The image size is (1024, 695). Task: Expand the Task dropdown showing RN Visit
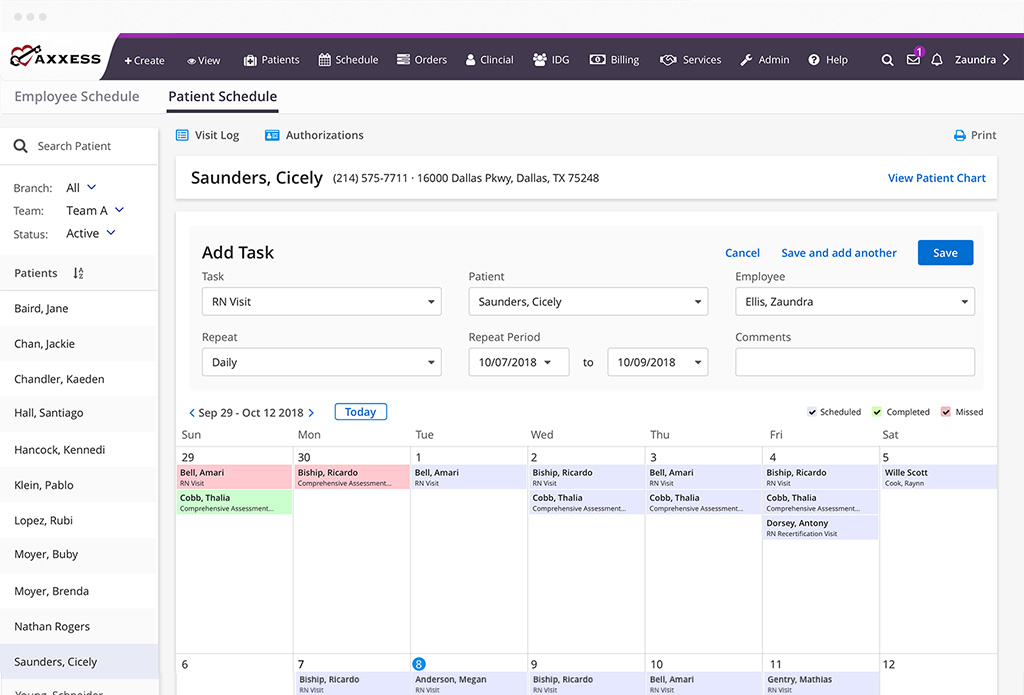(321, 301)
